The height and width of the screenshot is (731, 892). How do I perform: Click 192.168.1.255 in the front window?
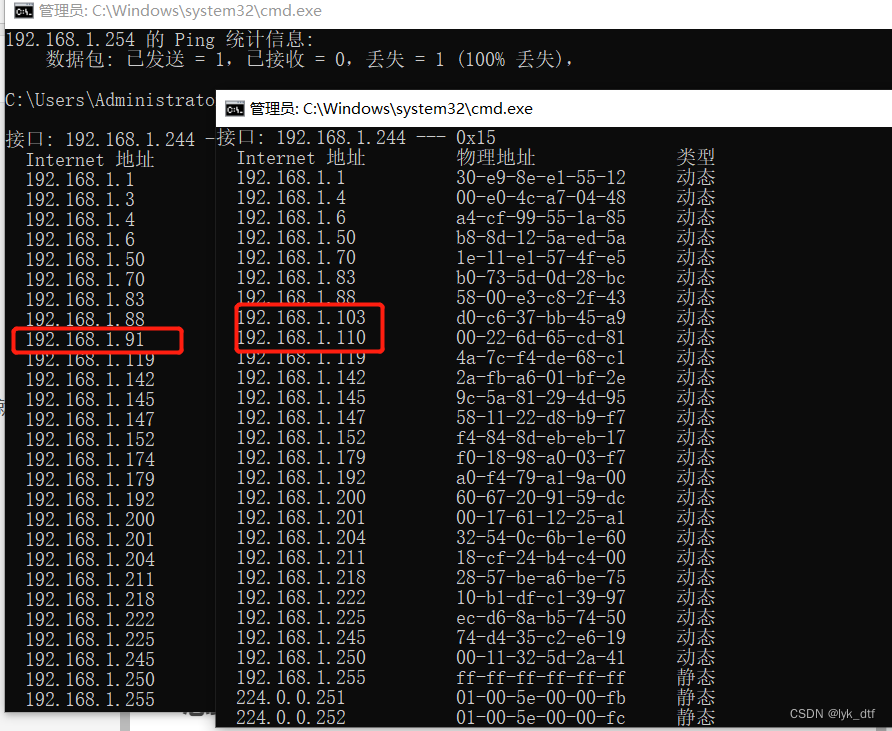(x=301, y=678)
